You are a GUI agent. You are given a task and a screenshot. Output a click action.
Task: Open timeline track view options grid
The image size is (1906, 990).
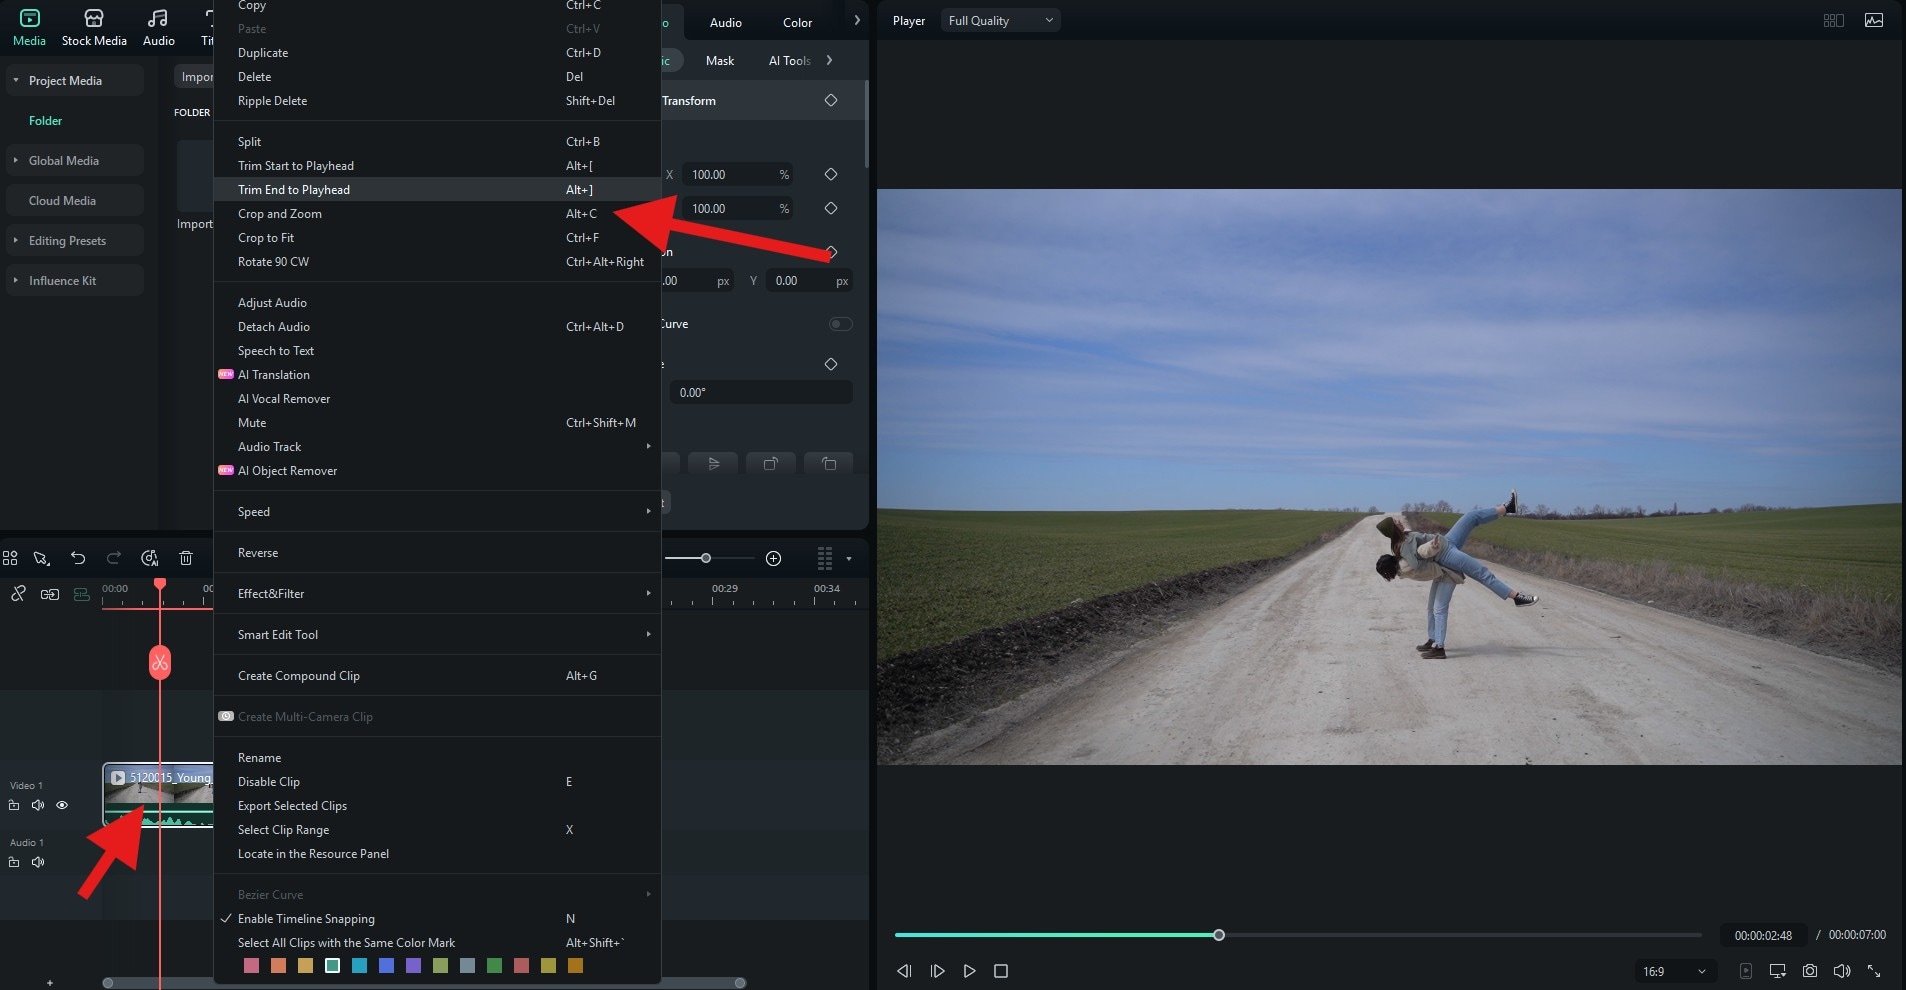point(825,558)
